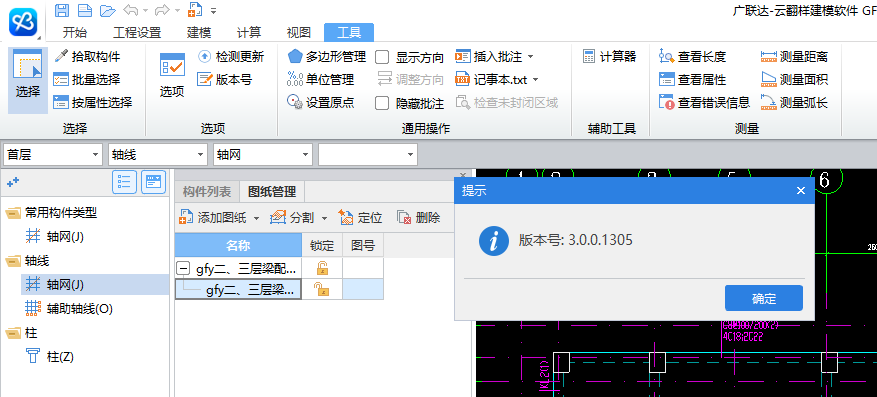Collapse the 常用构件类型 folder
Viewport: 877px width, 397px height.
click(13, 212)
